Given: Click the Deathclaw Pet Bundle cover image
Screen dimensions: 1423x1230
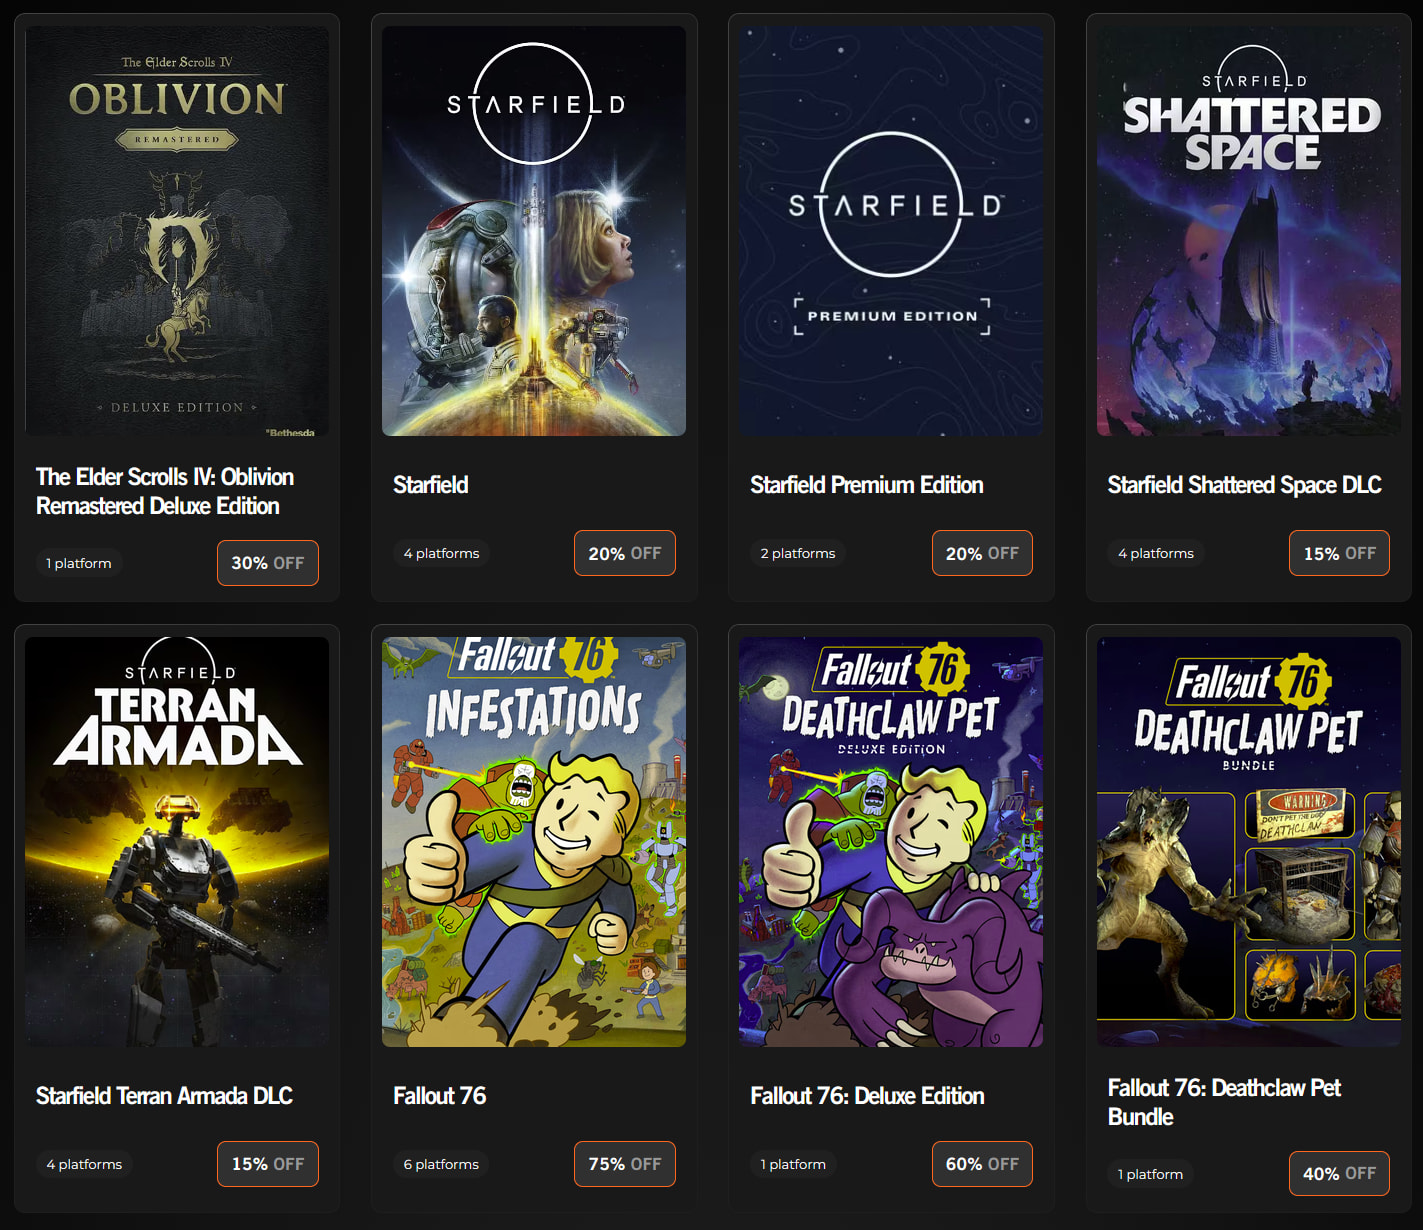Looking at the screenshot, I should (1249, 842).
